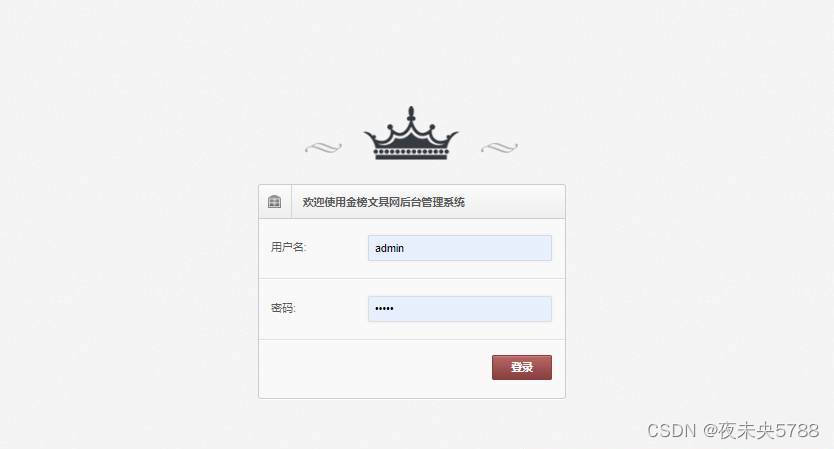Click the building icon in the panel header
This screenshot has width=834, height=449.
click(x=274, y=202)
